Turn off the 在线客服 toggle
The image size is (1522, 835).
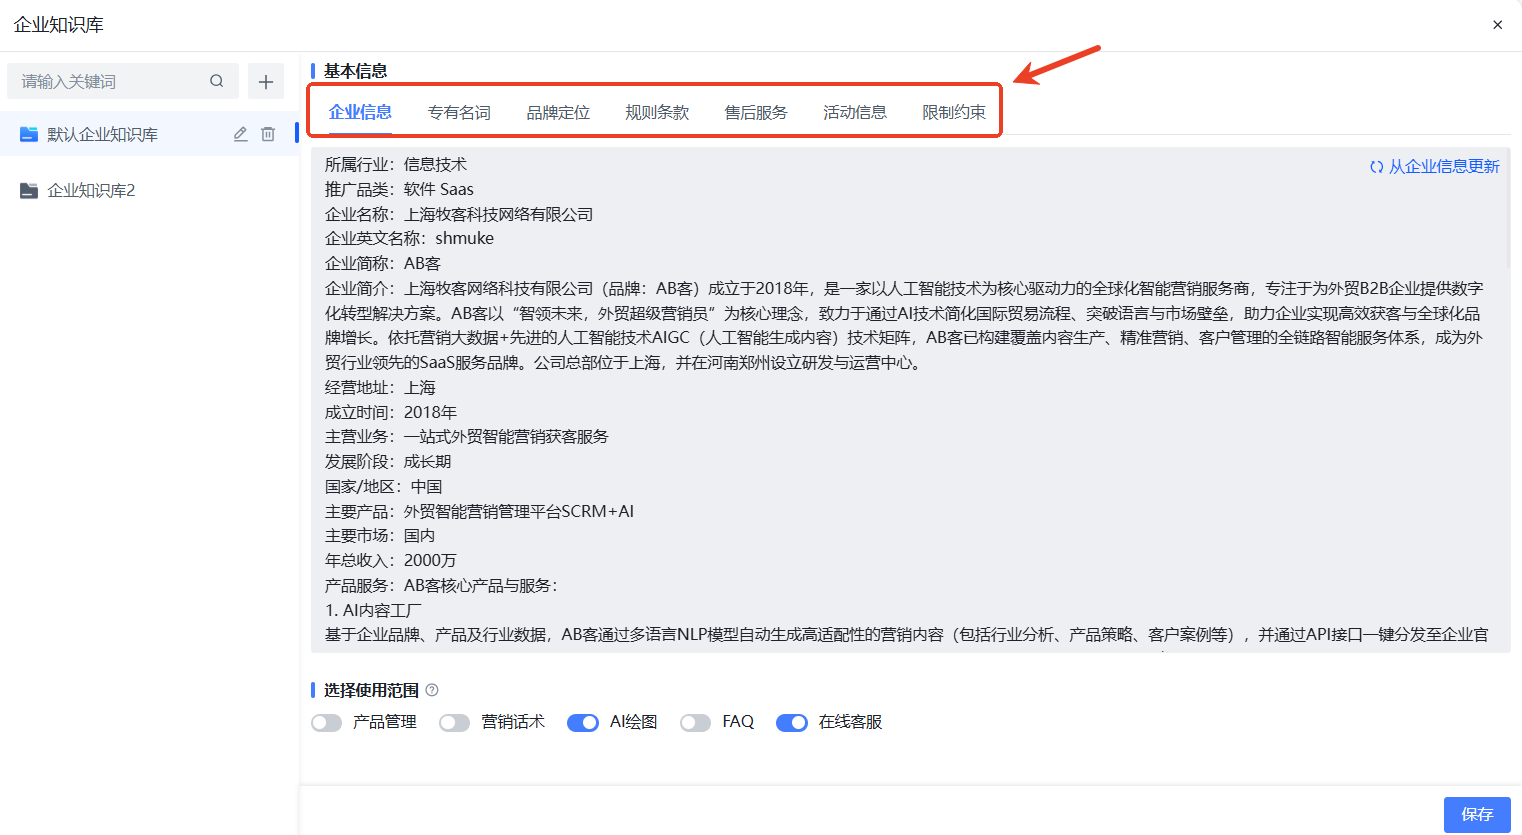pyautogui.click(x=792, y=722)
